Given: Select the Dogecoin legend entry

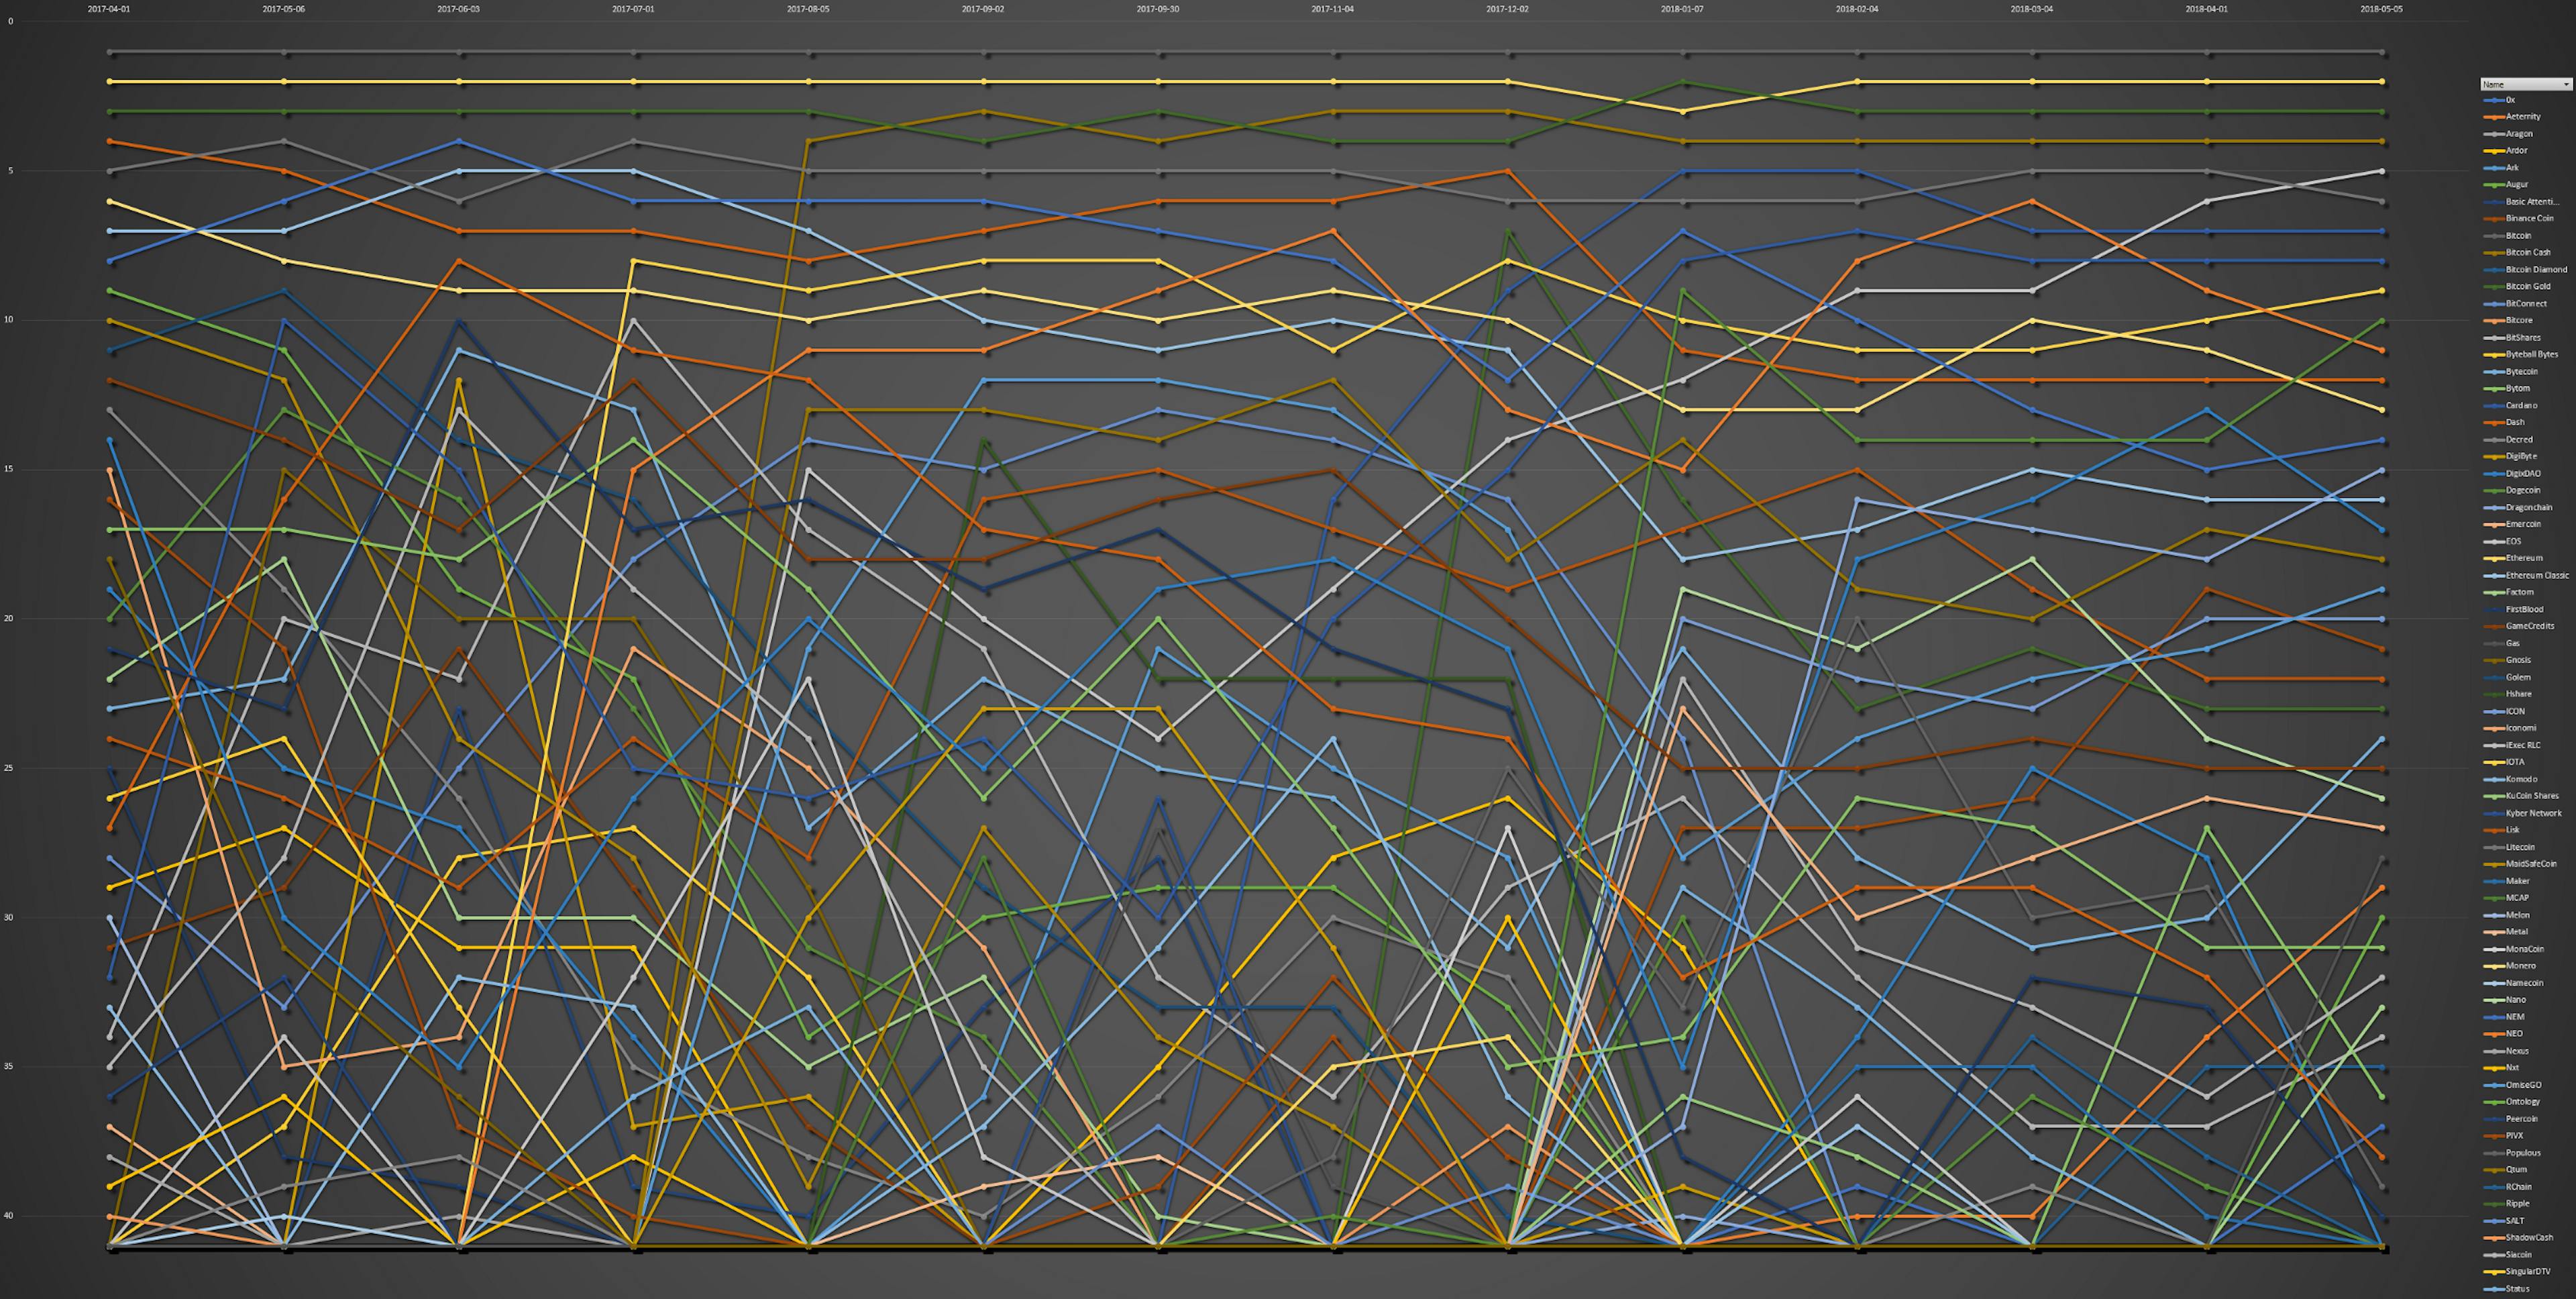Looking at the screenshot, I should 2523,490.
